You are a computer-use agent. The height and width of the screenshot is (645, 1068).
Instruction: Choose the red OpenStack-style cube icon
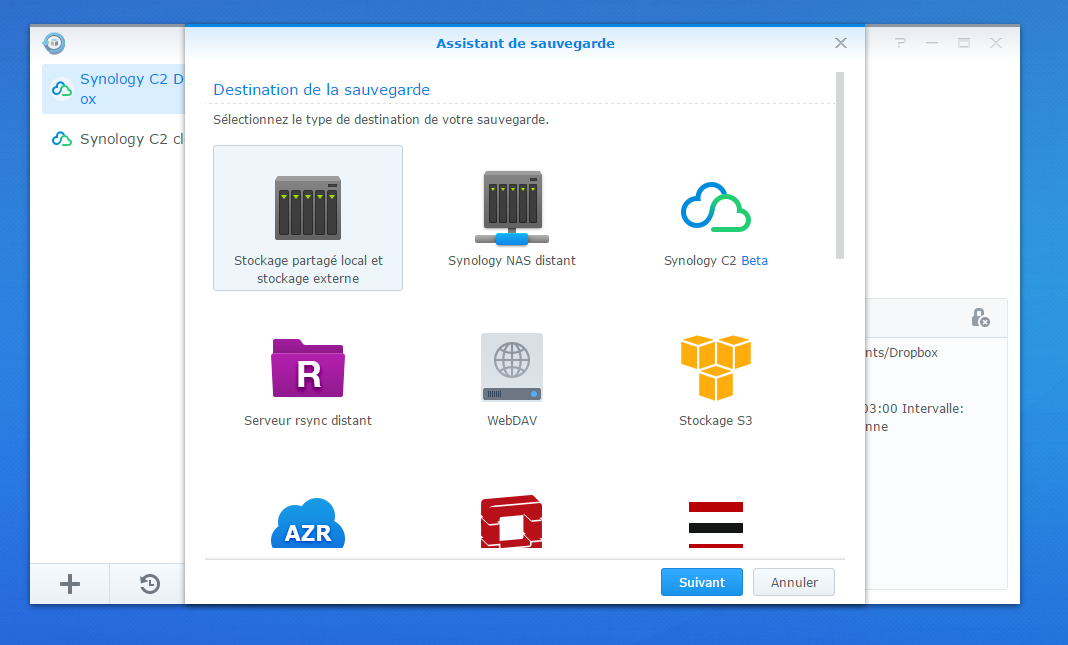pyautogui.click(x=511, y=524)
